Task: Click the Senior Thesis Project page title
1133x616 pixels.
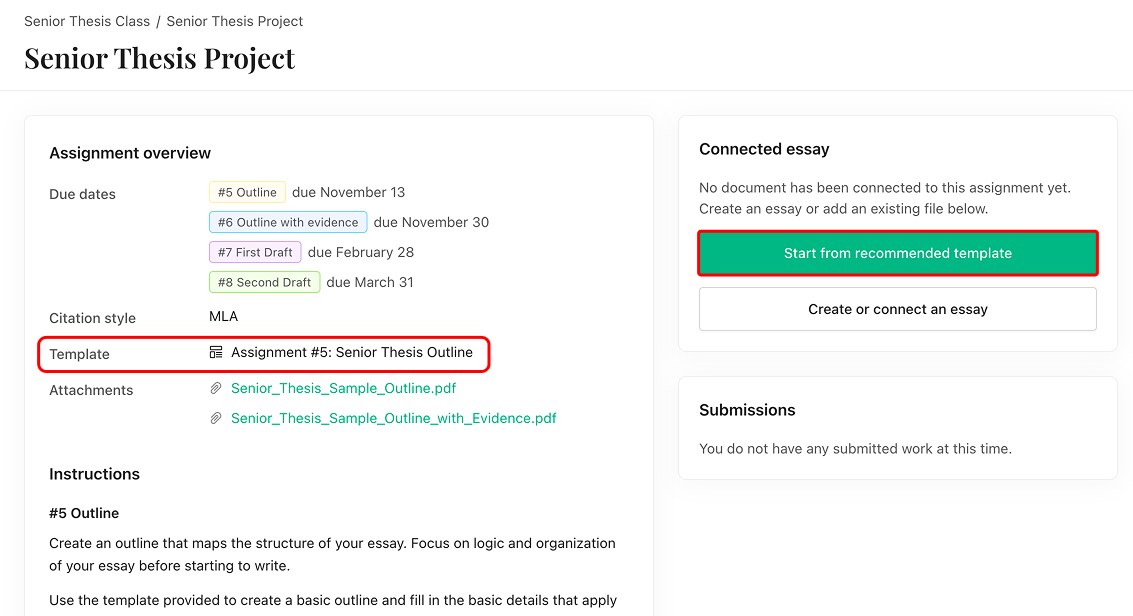Action: [x=160, y=58]
